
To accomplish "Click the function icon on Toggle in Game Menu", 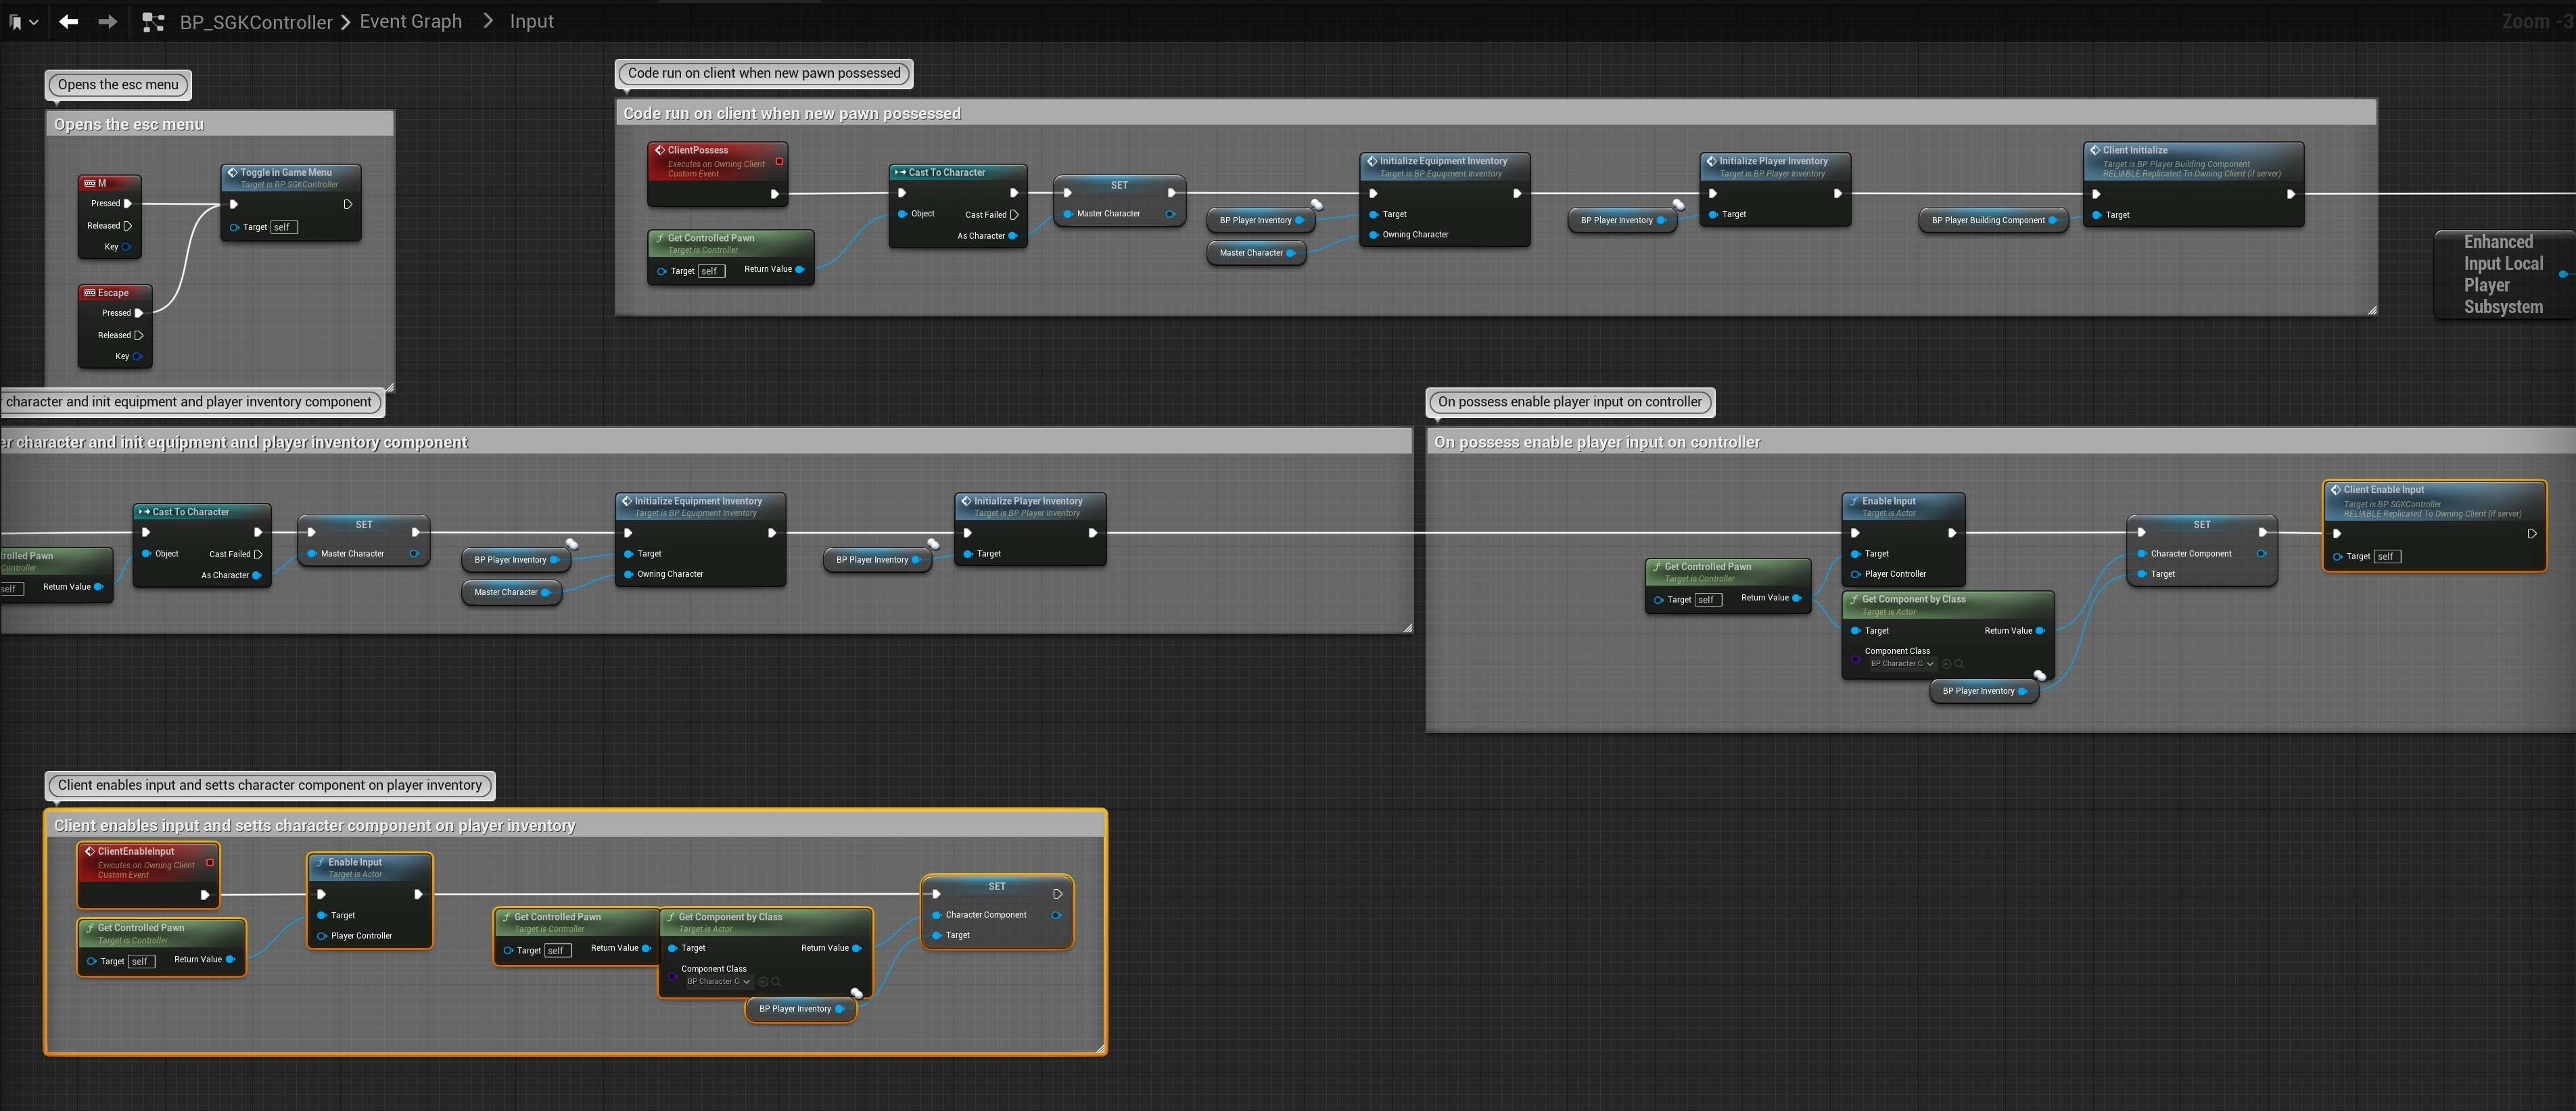I will [x=232, y=172].
